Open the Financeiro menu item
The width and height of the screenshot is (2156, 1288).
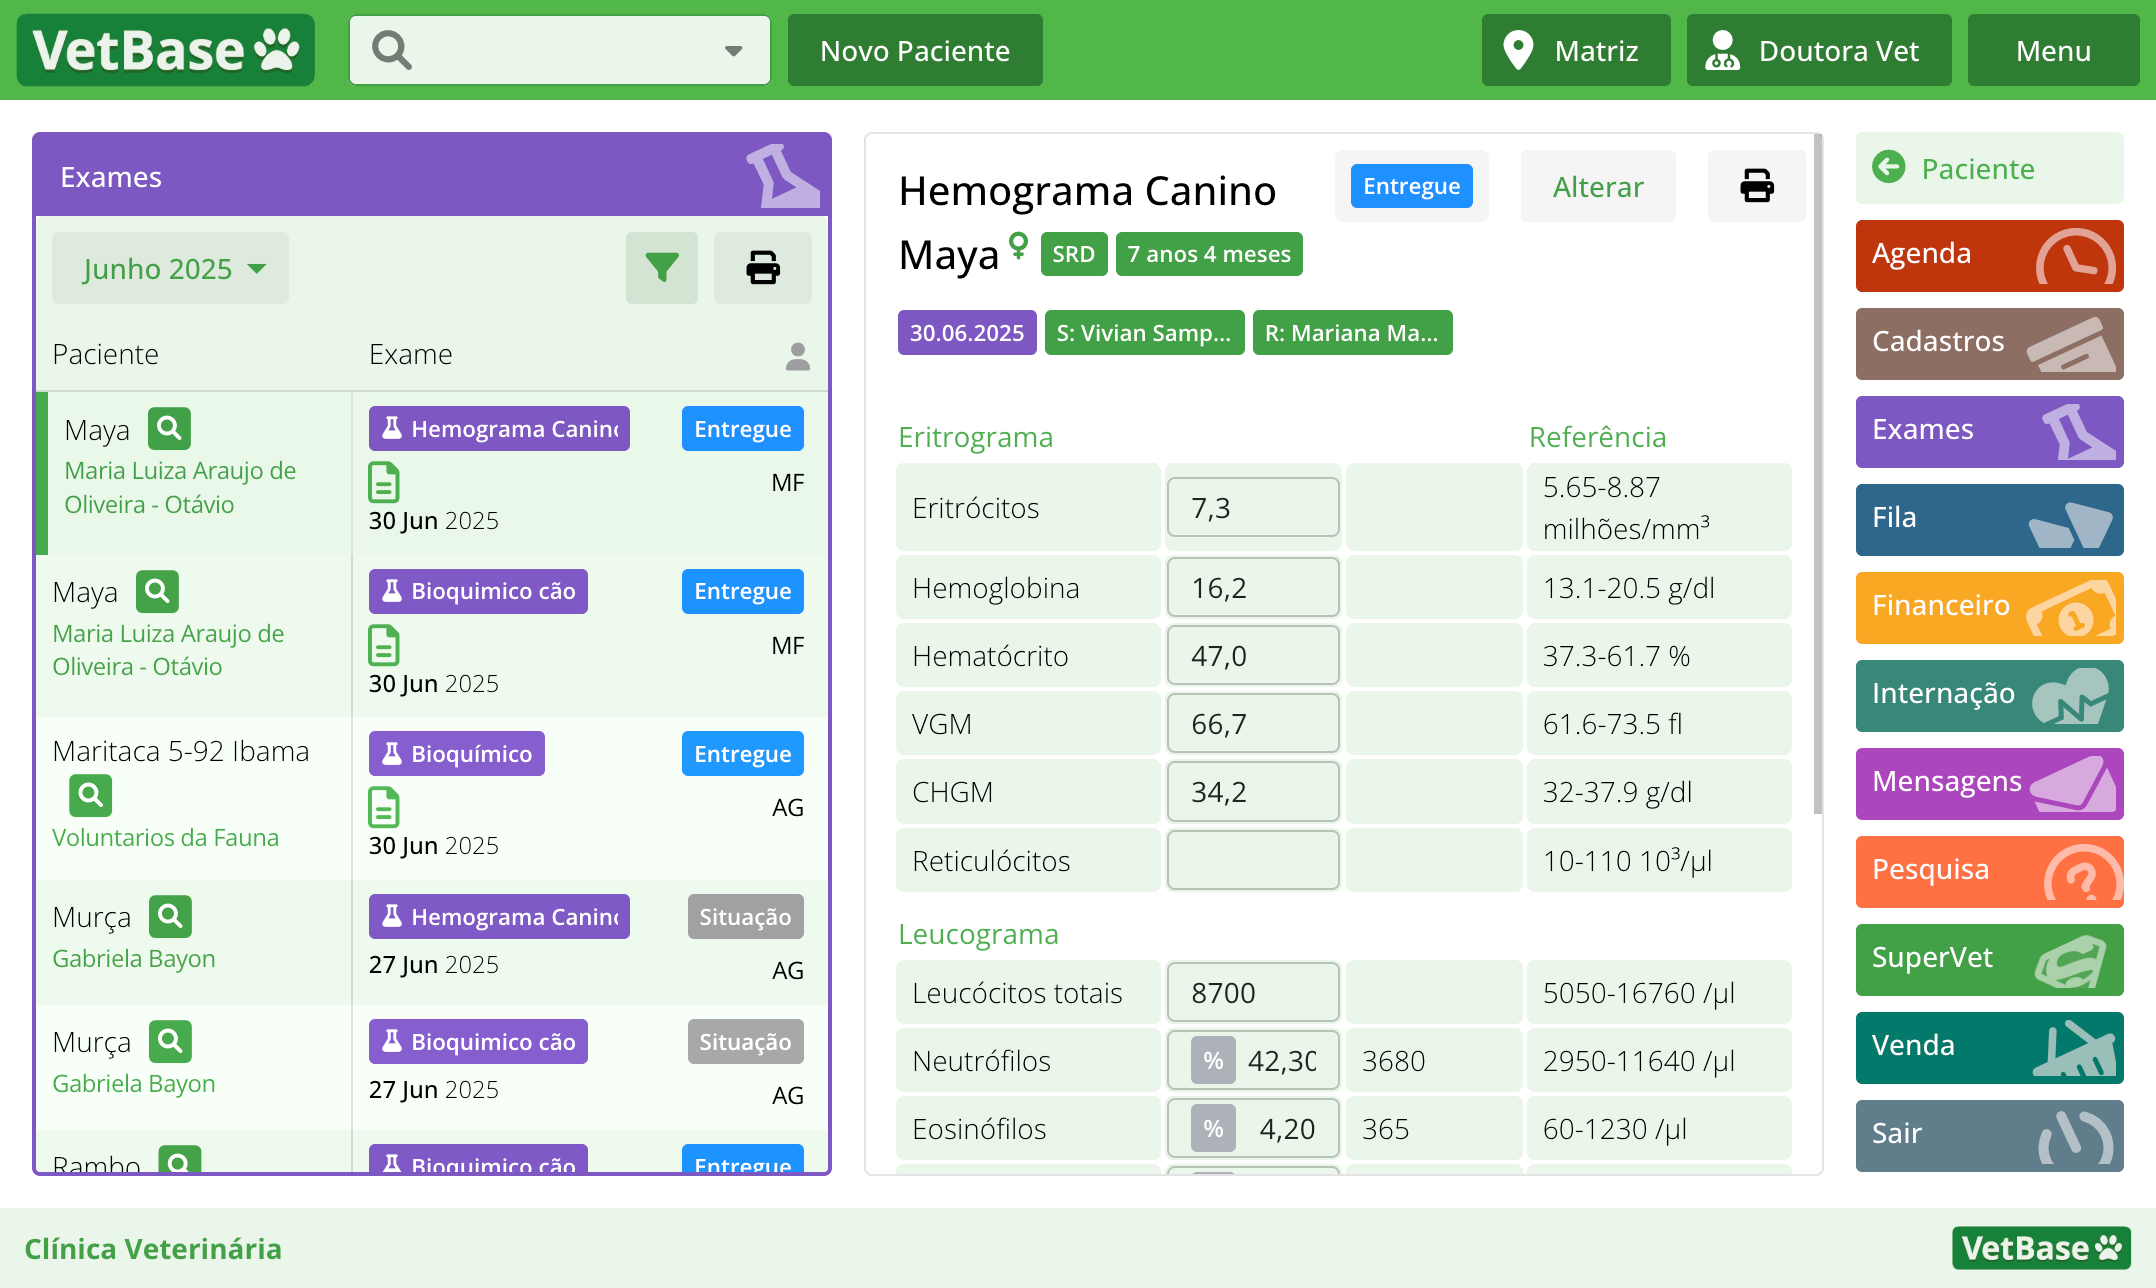coord(1988,607)
